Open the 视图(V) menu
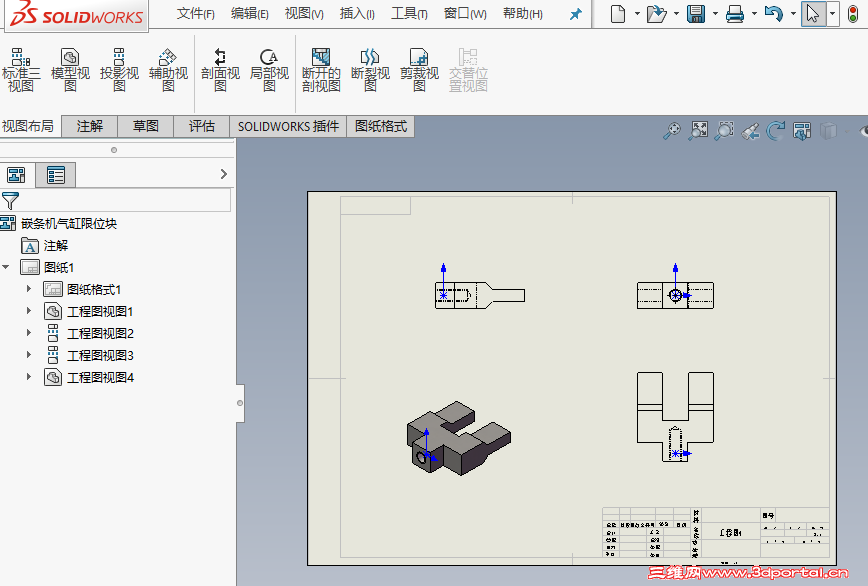868x586 pixels. point(304,14)
